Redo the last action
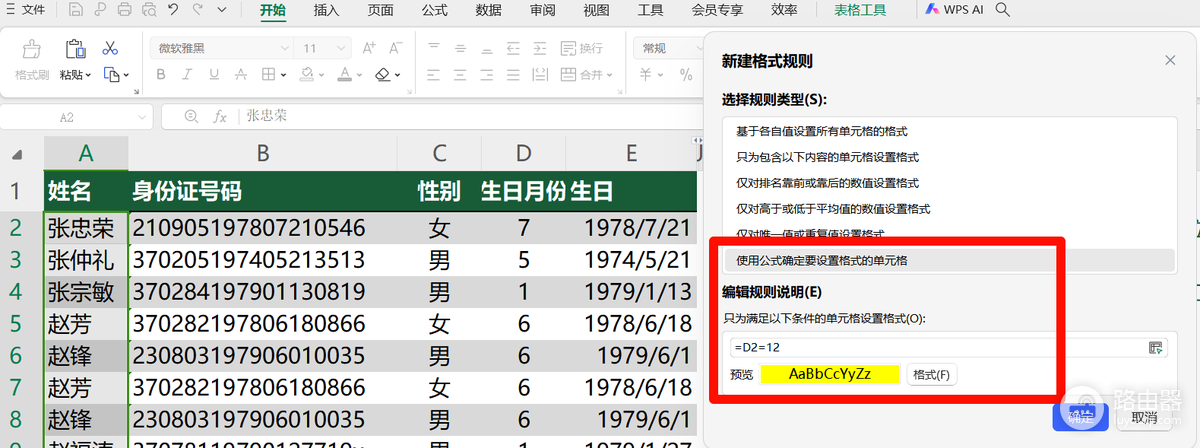 (196, 11)
